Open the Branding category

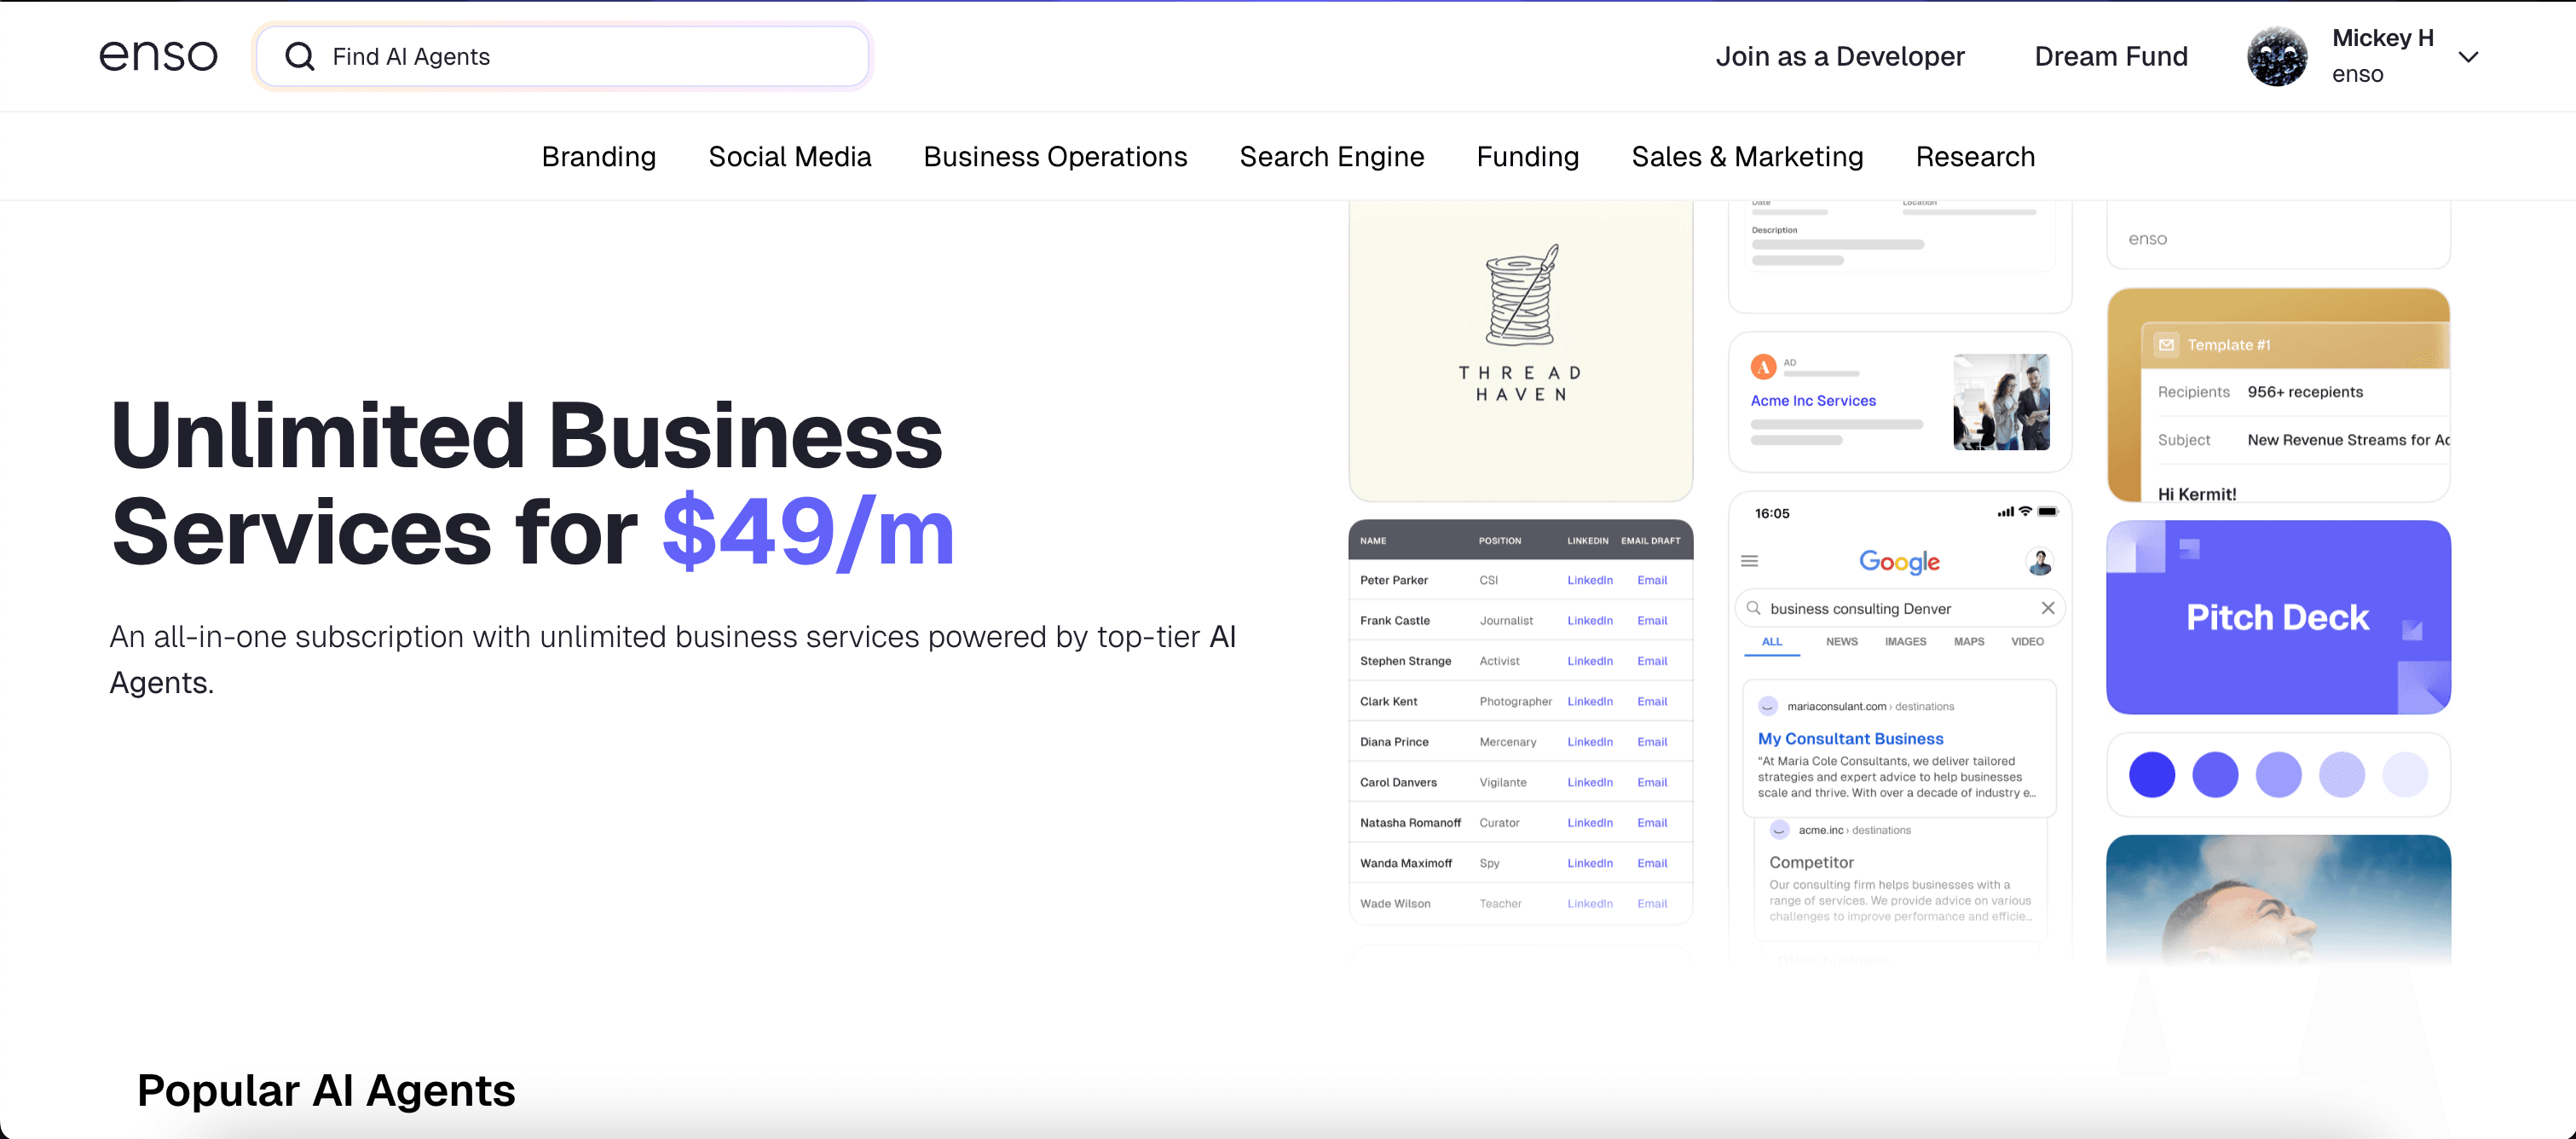(598, 157)
